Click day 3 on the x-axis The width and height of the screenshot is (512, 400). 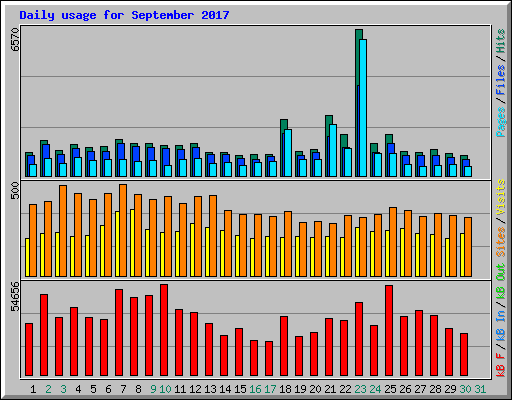63,389
